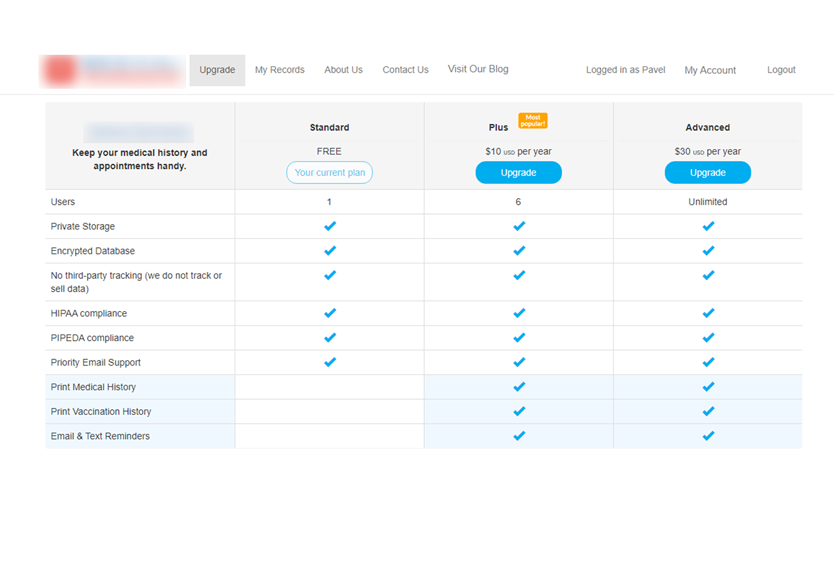Click Advanced plan Email & Text Reminders checkmark
The height and width of the screenshot is (564, 834).
click(708, 436)
